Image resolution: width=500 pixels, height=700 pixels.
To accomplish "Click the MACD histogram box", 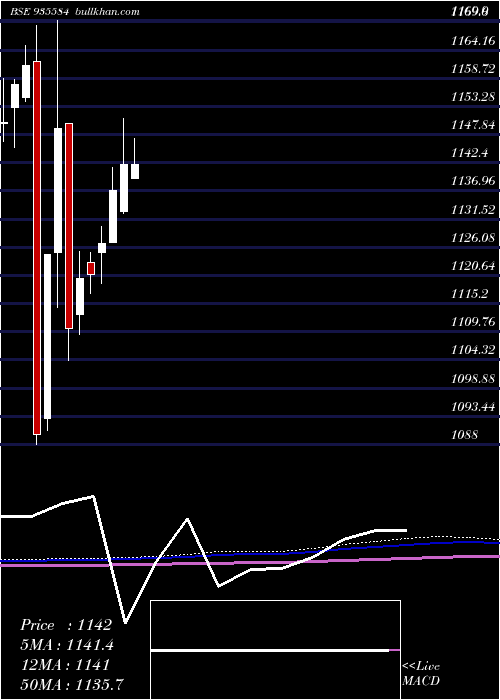I will pos(275,650).
